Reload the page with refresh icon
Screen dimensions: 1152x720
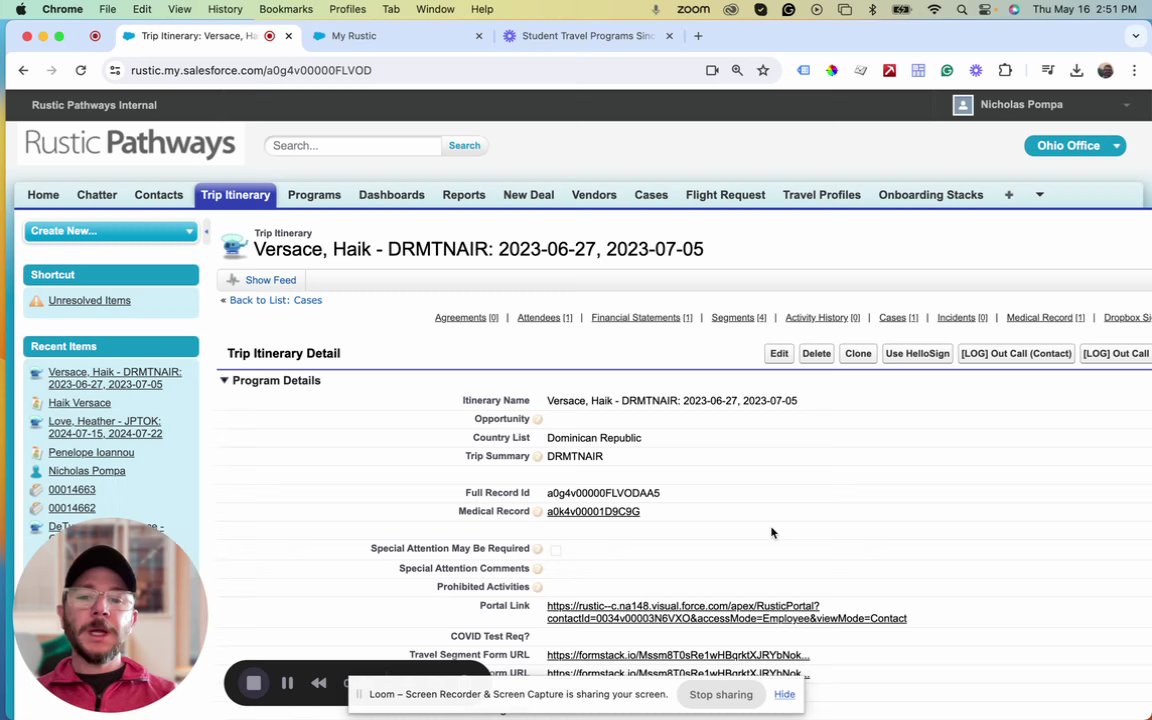click(x=81, y=71)
